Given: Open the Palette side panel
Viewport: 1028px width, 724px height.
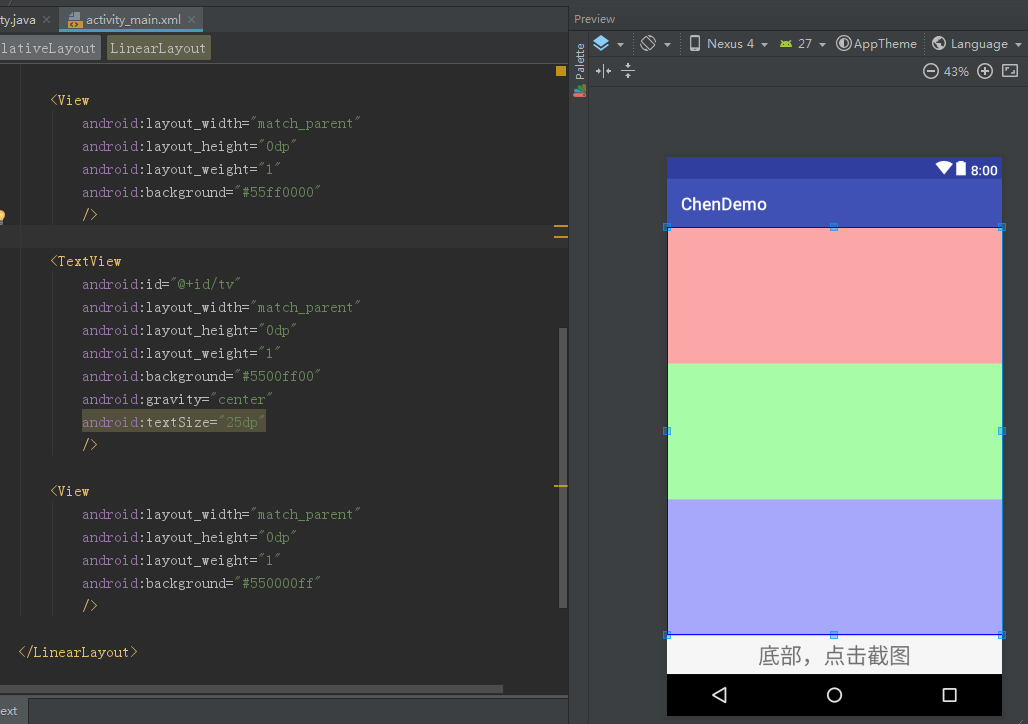Looking at the screenshot, I should tap(580, 69).
